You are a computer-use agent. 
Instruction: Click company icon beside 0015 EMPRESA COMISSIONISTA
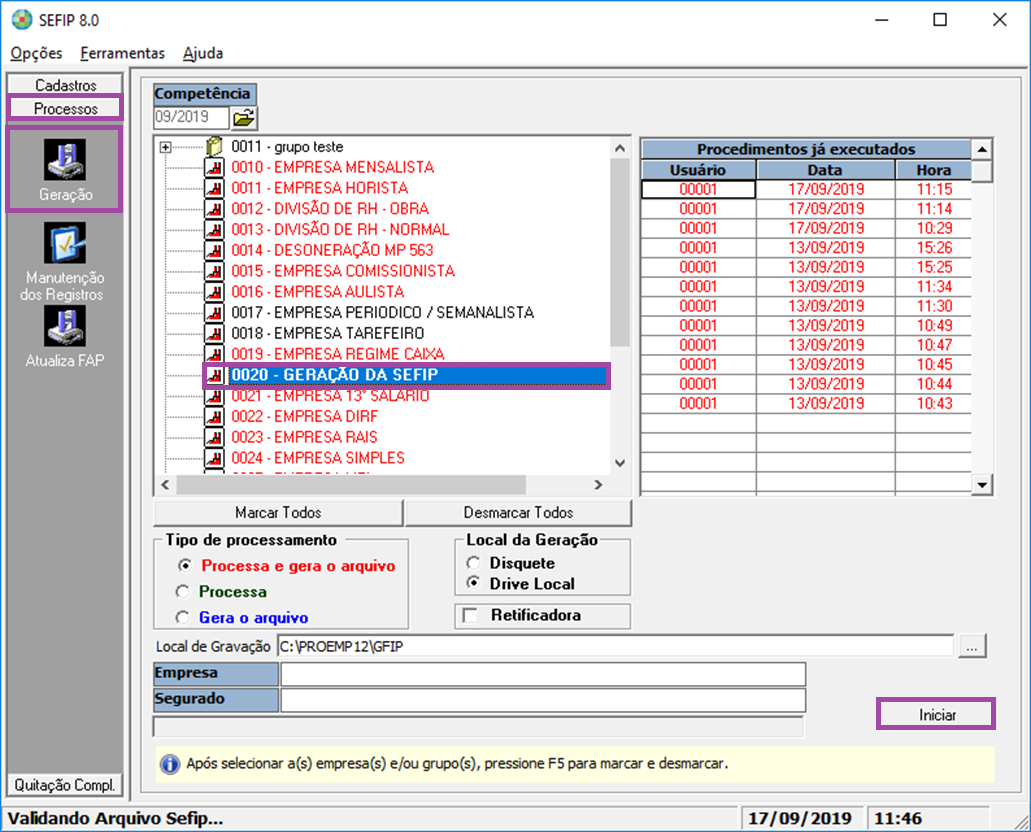(x=214, y=271)
